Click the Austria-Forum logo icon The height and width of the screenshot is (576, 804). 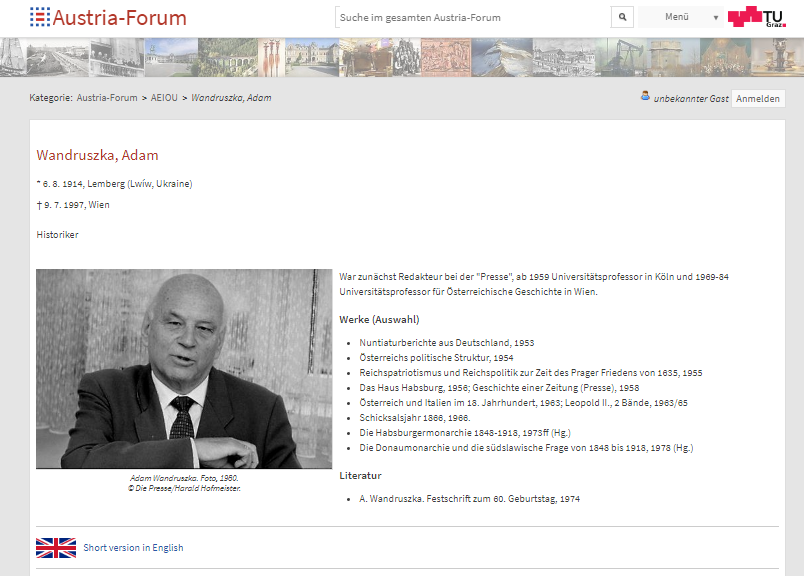point(40,17)
